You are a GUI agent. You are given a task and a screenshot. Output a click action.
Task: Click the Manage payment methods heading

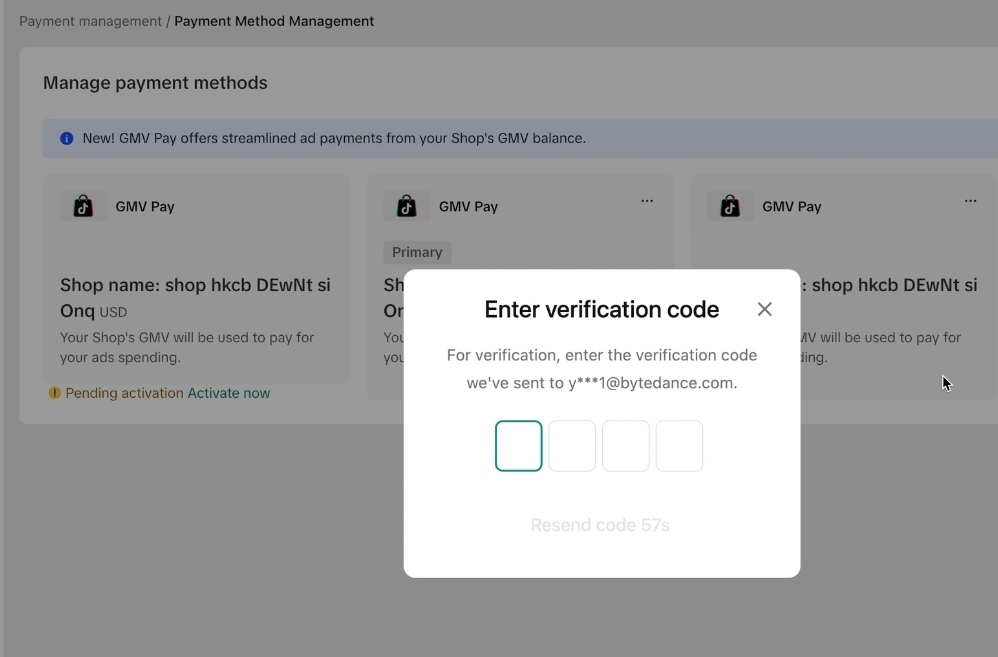click(x=155, y=83)
